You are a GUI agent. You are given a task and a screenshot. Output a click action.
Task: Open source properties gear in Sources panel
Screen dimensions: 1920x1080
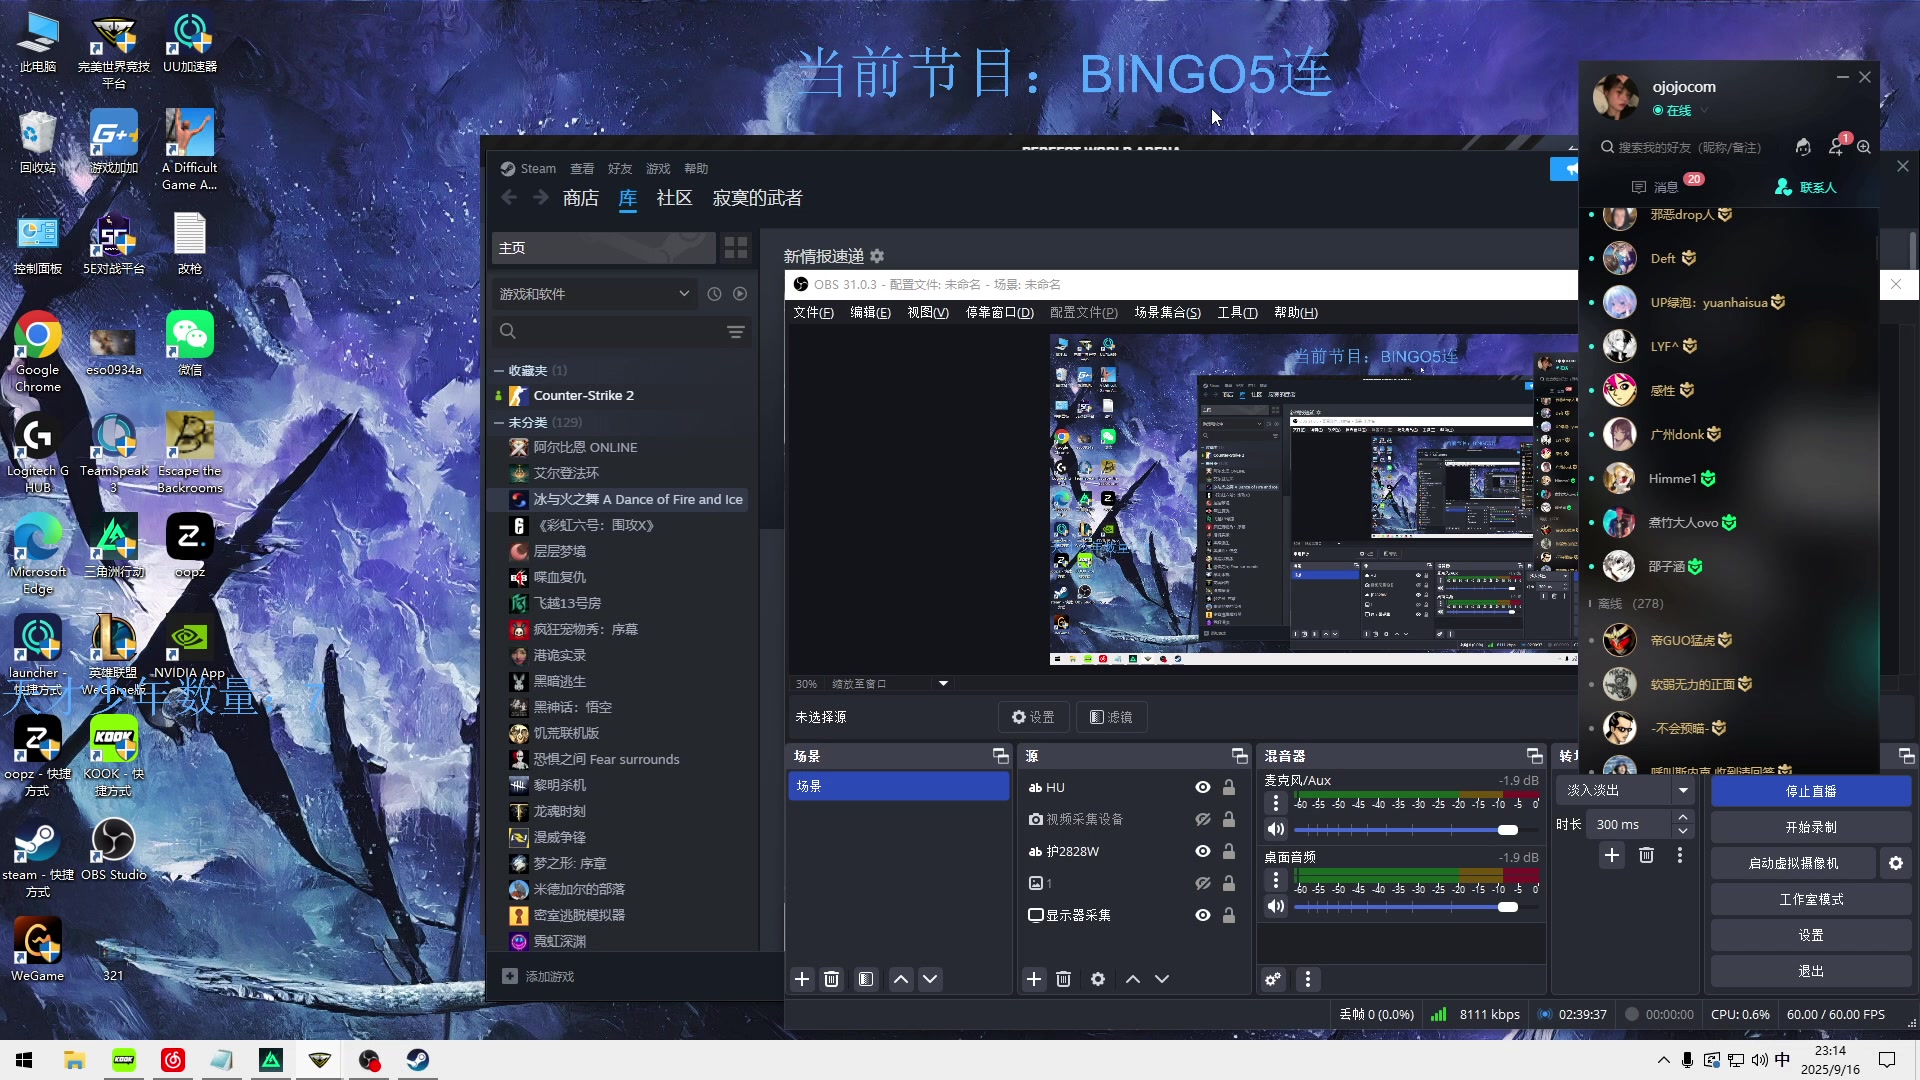(1097, 979)
